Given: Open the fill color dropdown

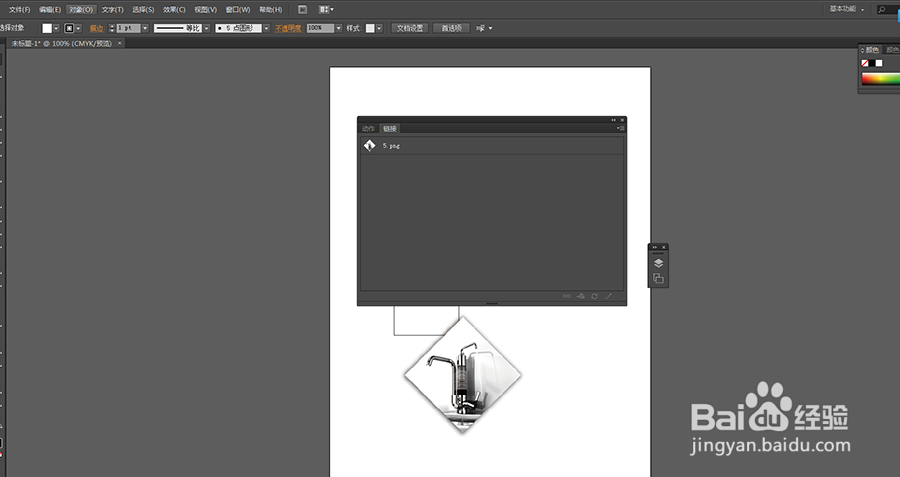Looking at the screenshot, I should point(55,28).
